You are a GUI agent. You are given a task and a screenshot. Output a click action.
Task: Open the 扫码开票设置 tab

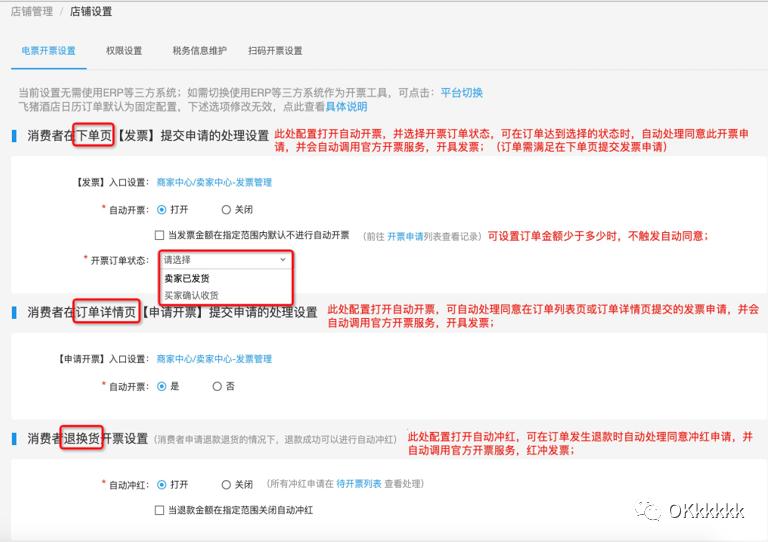click(275, 51)
